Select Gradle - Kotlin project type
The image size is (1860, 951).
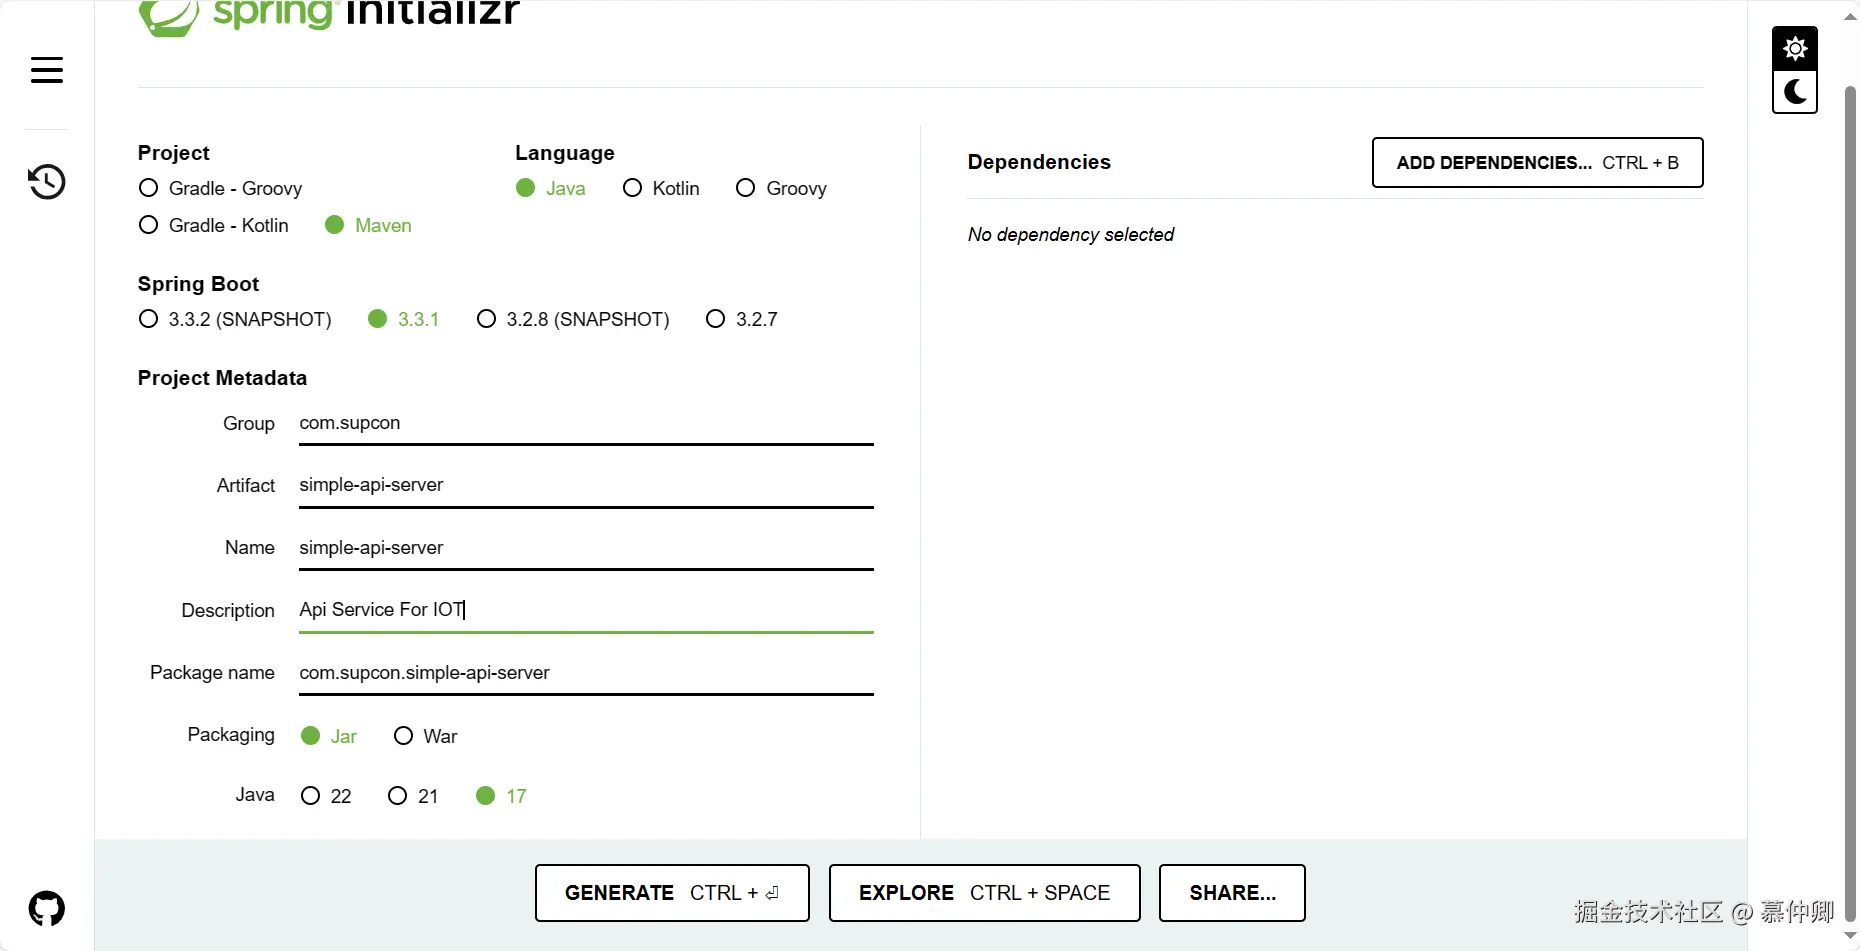(213, 225)
